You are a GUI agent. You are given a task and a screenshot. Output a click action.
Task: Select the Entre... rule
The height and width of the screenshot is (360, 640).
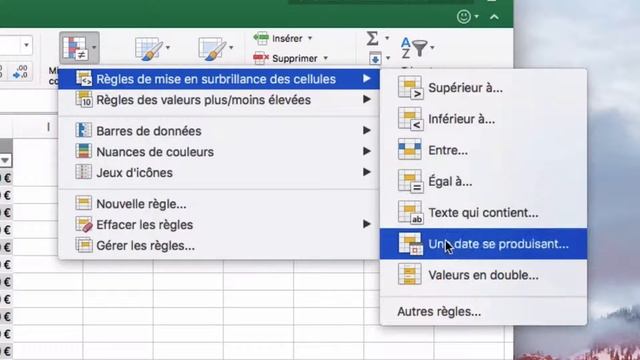(483, 150)
